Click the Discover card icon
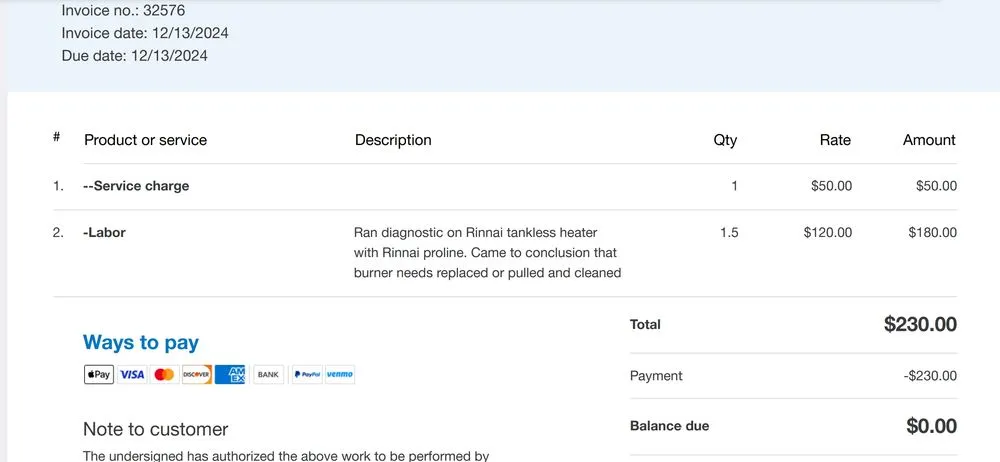 pyautogui.click(x=197, y=375)
